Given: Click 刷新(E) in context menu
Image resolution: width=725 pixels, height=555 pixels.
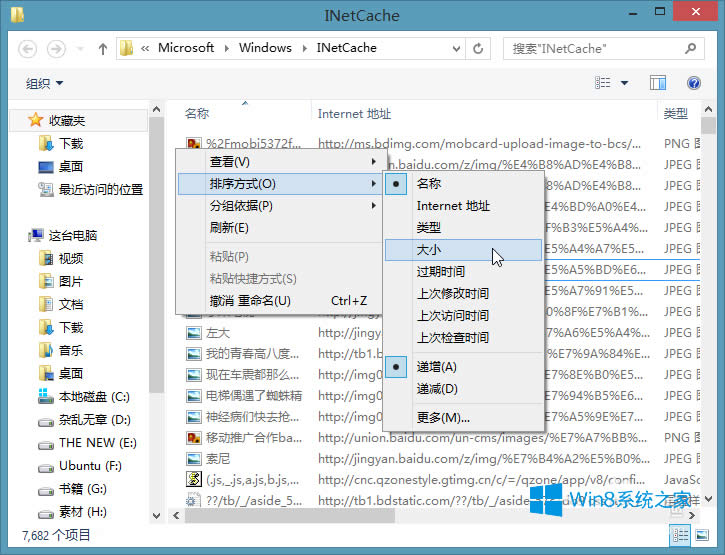Looking at the screenshot, I should [x=280, y=228].
